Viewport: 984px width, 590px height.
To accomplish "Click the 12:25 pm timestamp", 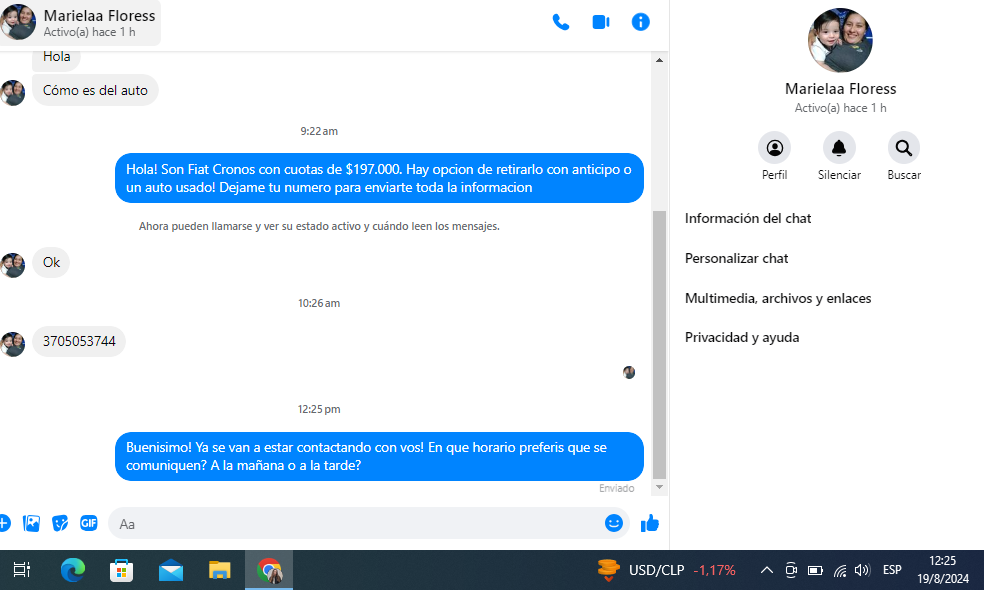I will tap(319, 409).
